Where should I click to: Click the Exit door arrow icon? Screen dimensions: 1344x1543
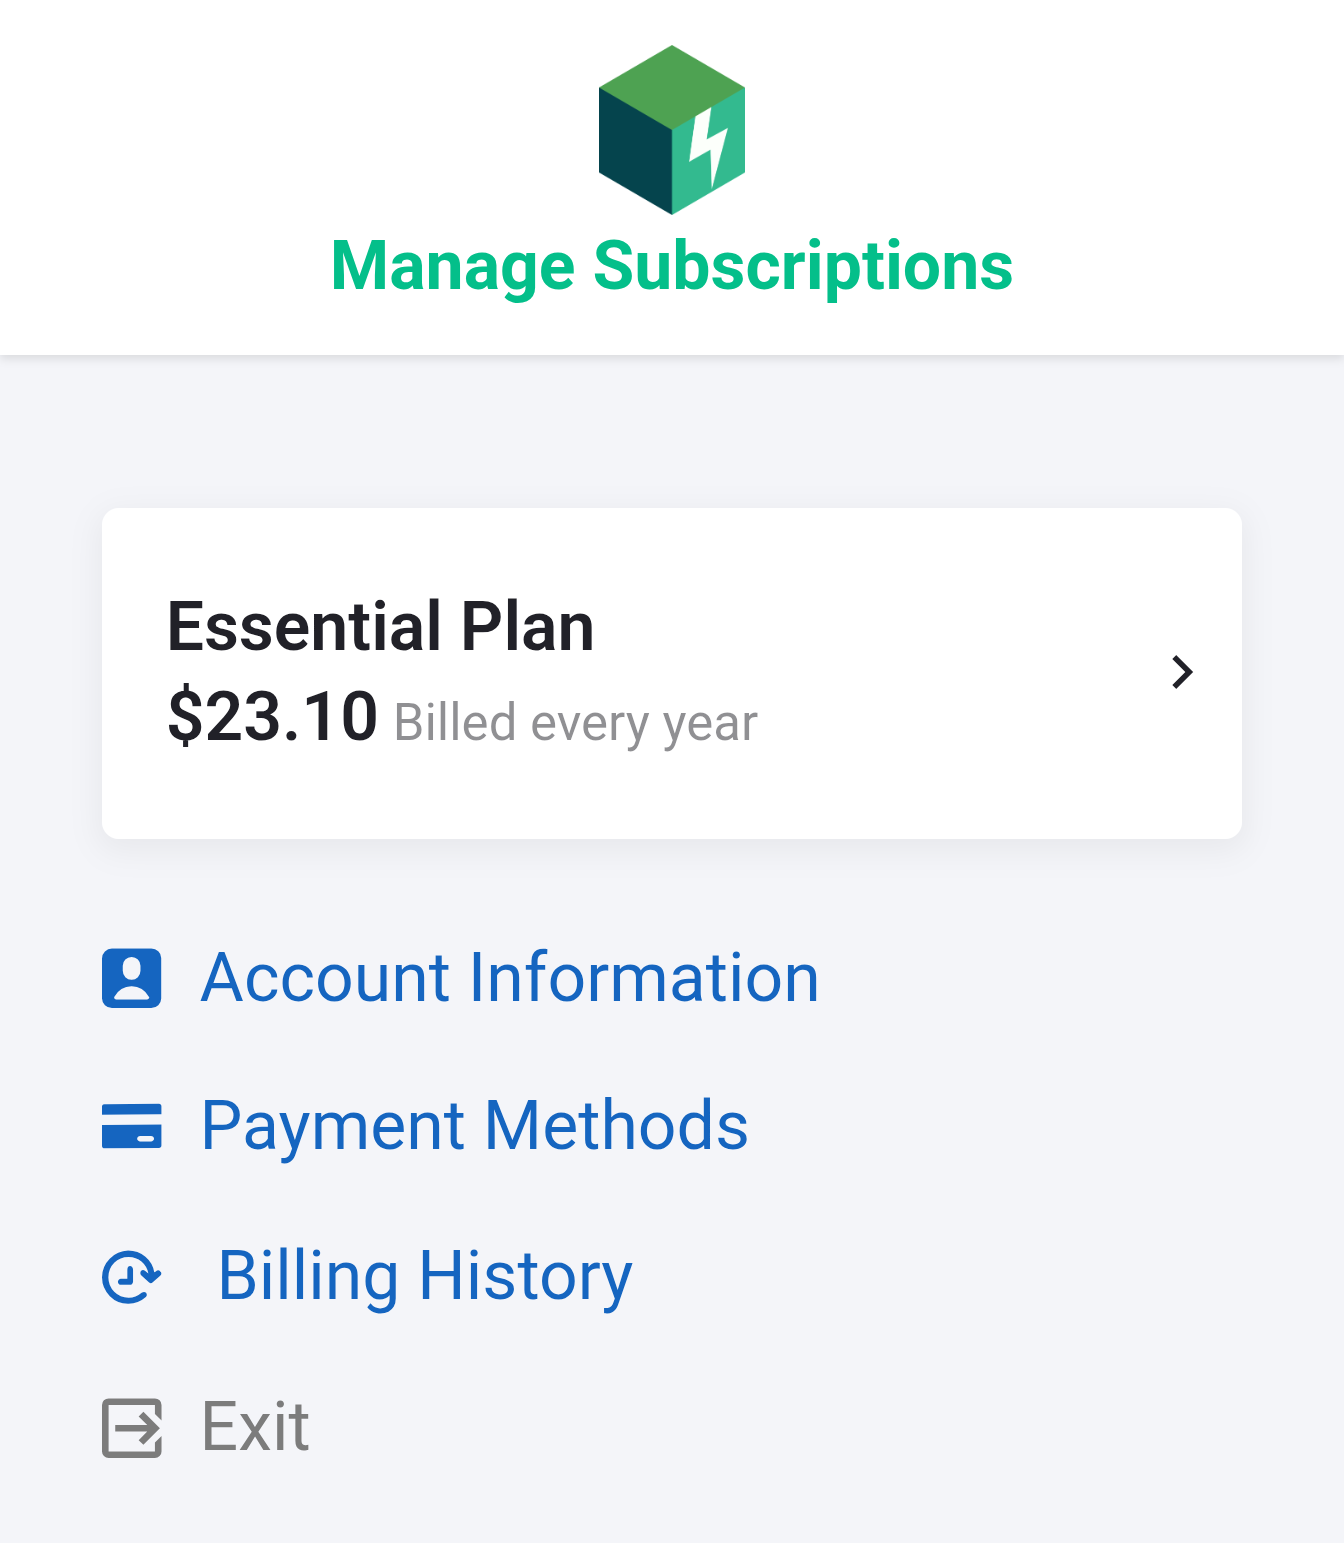(x=131, y=1427)
